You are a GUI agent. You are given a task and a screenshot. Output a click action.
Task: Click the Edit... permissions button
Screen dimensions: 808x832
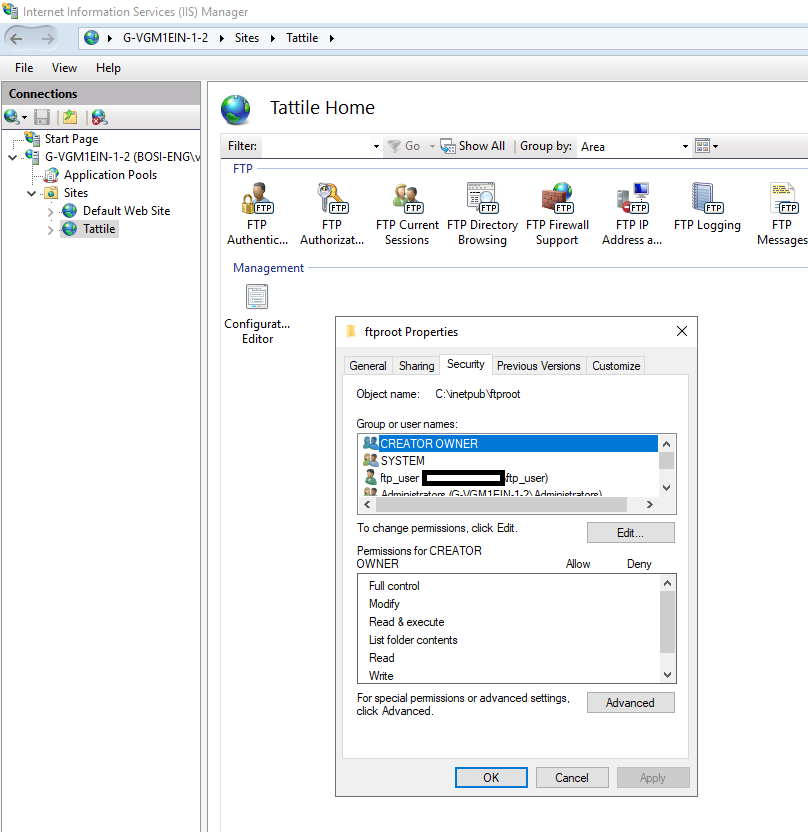tap(630, 533)
